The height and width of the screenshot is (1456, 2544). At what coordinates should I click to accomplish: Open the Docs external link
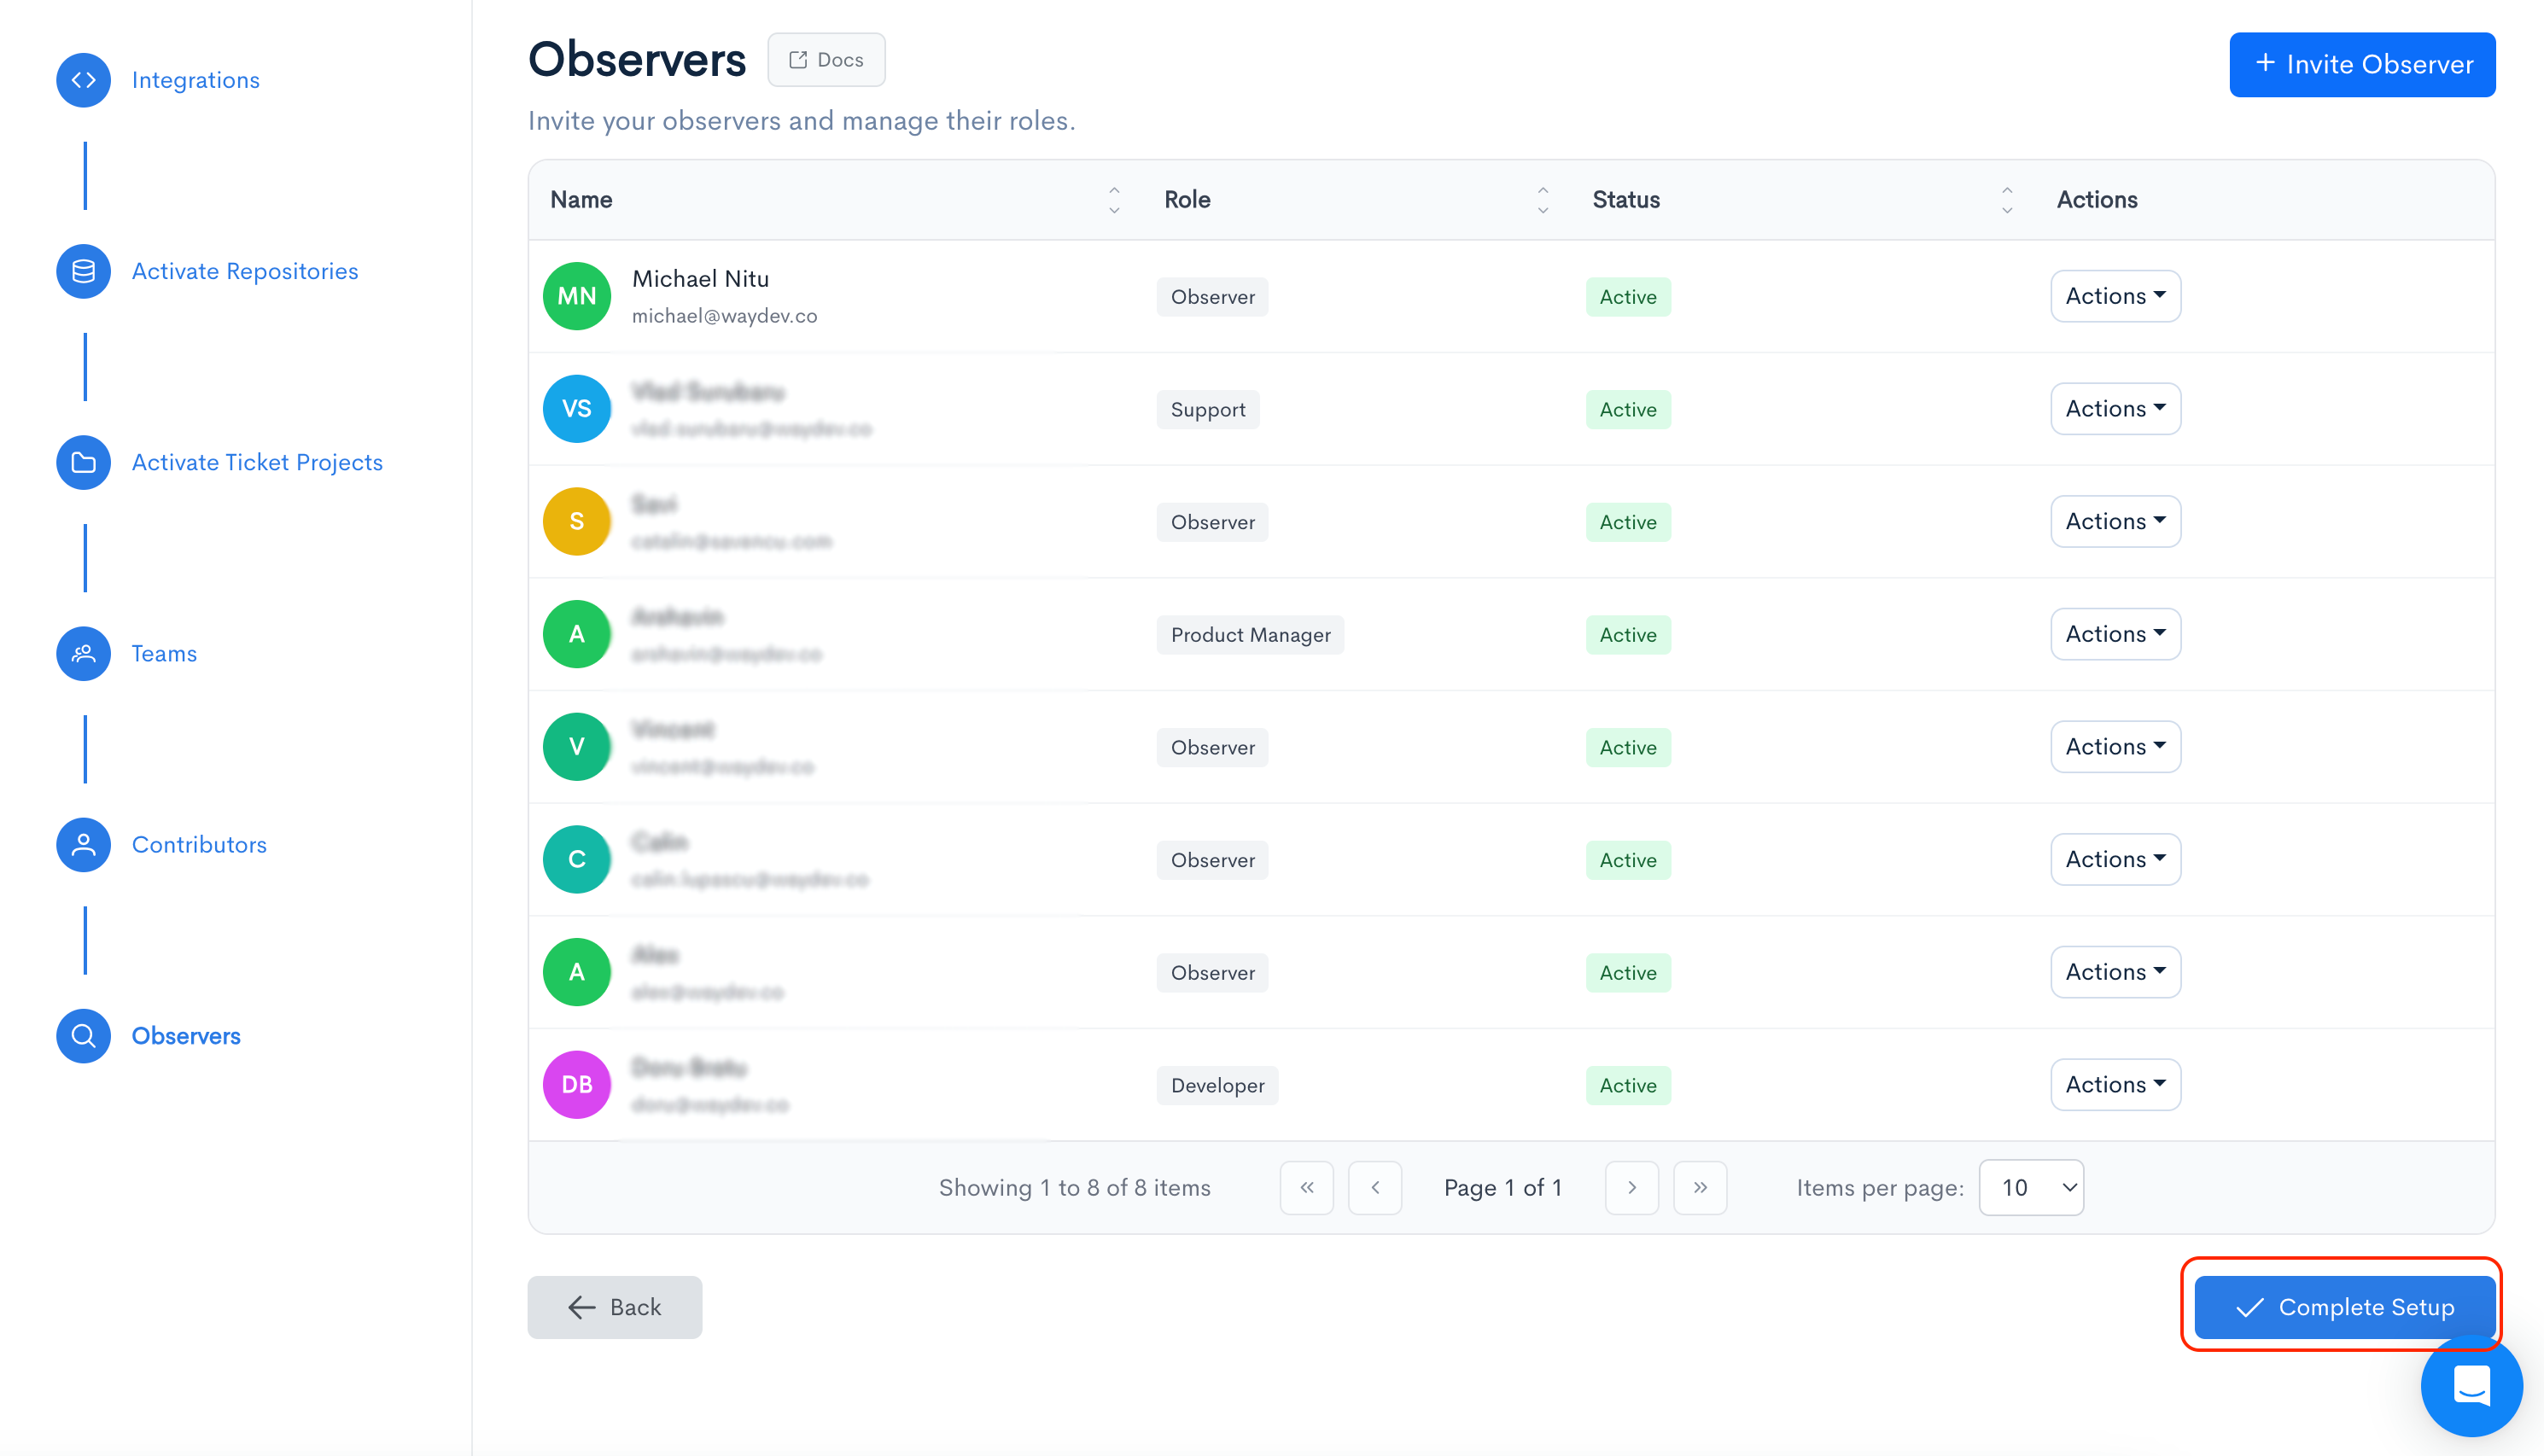click(x=826, y=60)
